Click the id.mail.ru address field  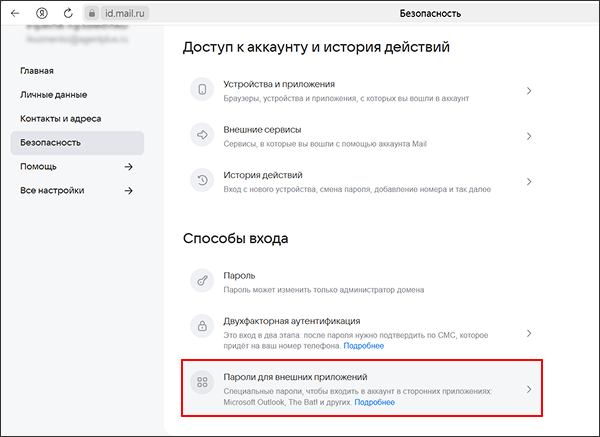pos(125,13)
